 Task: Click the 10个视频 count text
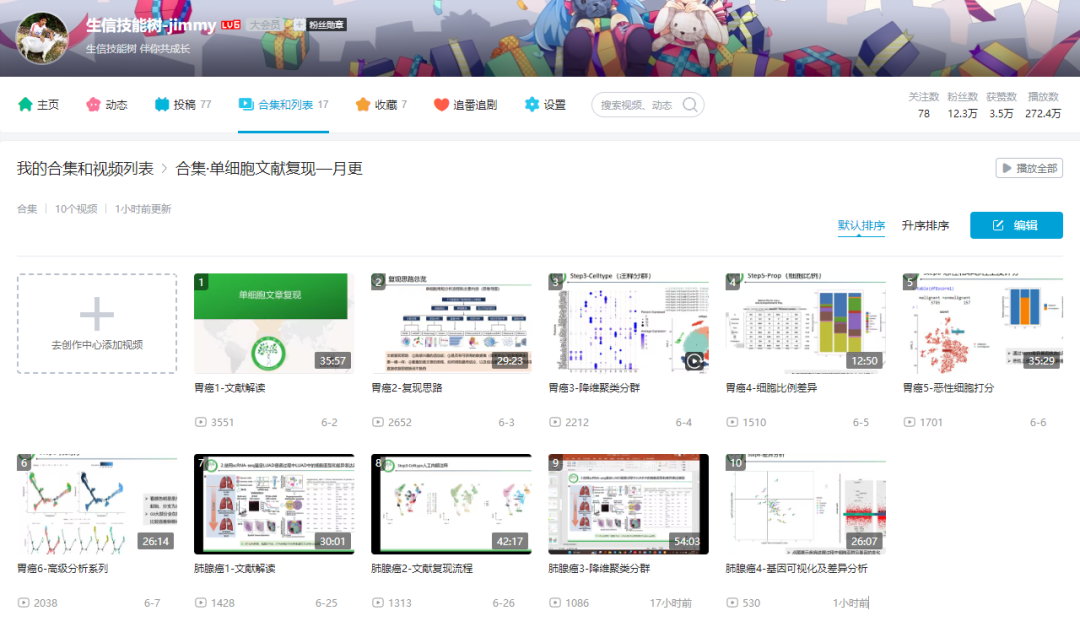coord(76,209)
